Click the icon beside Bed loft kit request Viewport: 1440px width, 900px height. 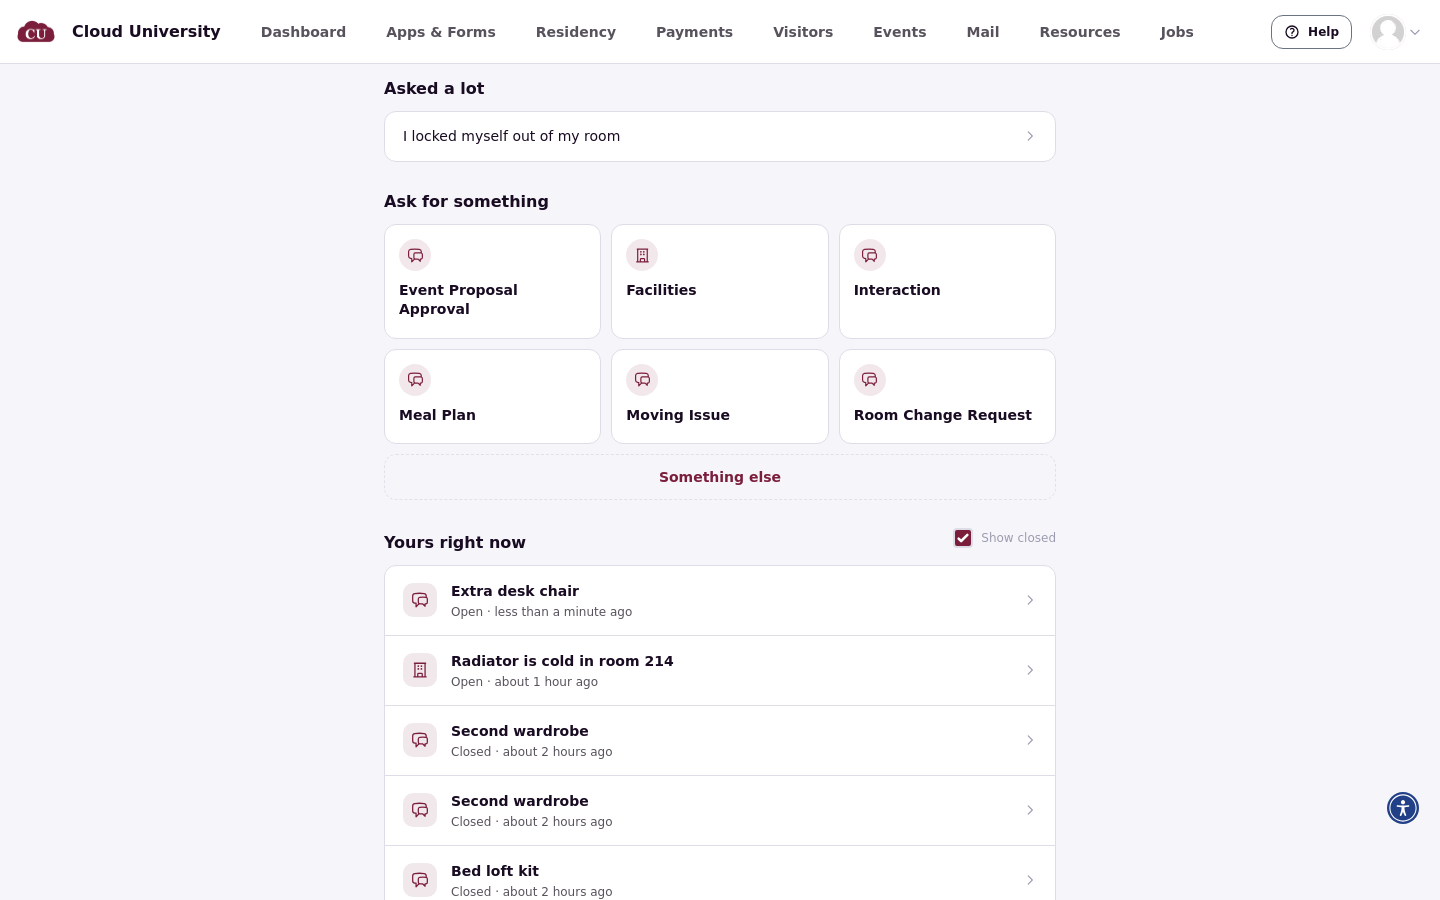coord(420,880)
